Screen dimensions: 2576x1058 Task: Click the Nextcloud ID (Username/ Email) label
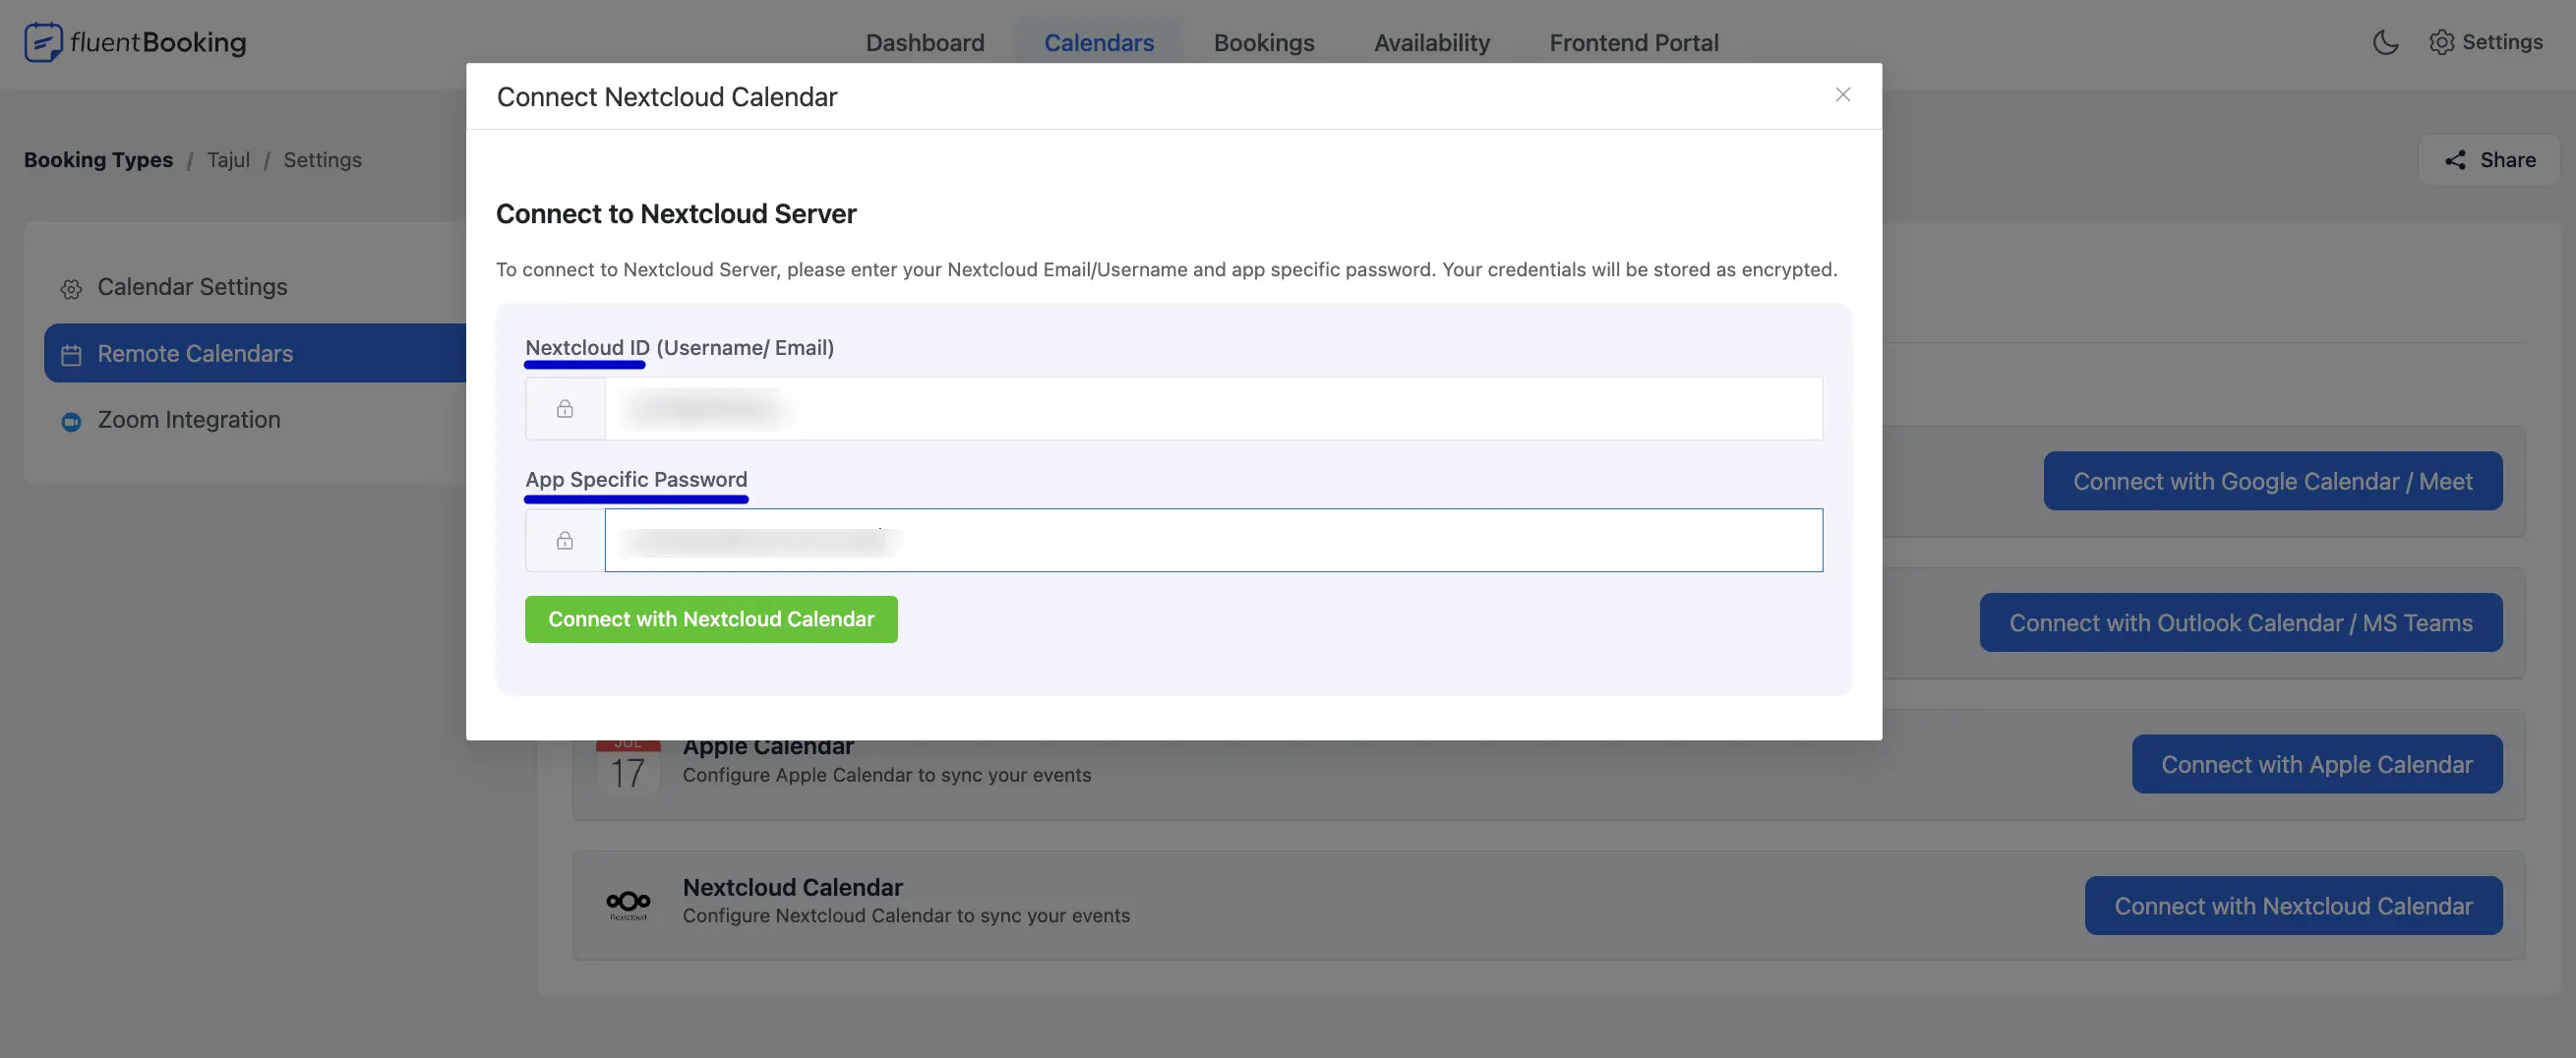point(679,347)
